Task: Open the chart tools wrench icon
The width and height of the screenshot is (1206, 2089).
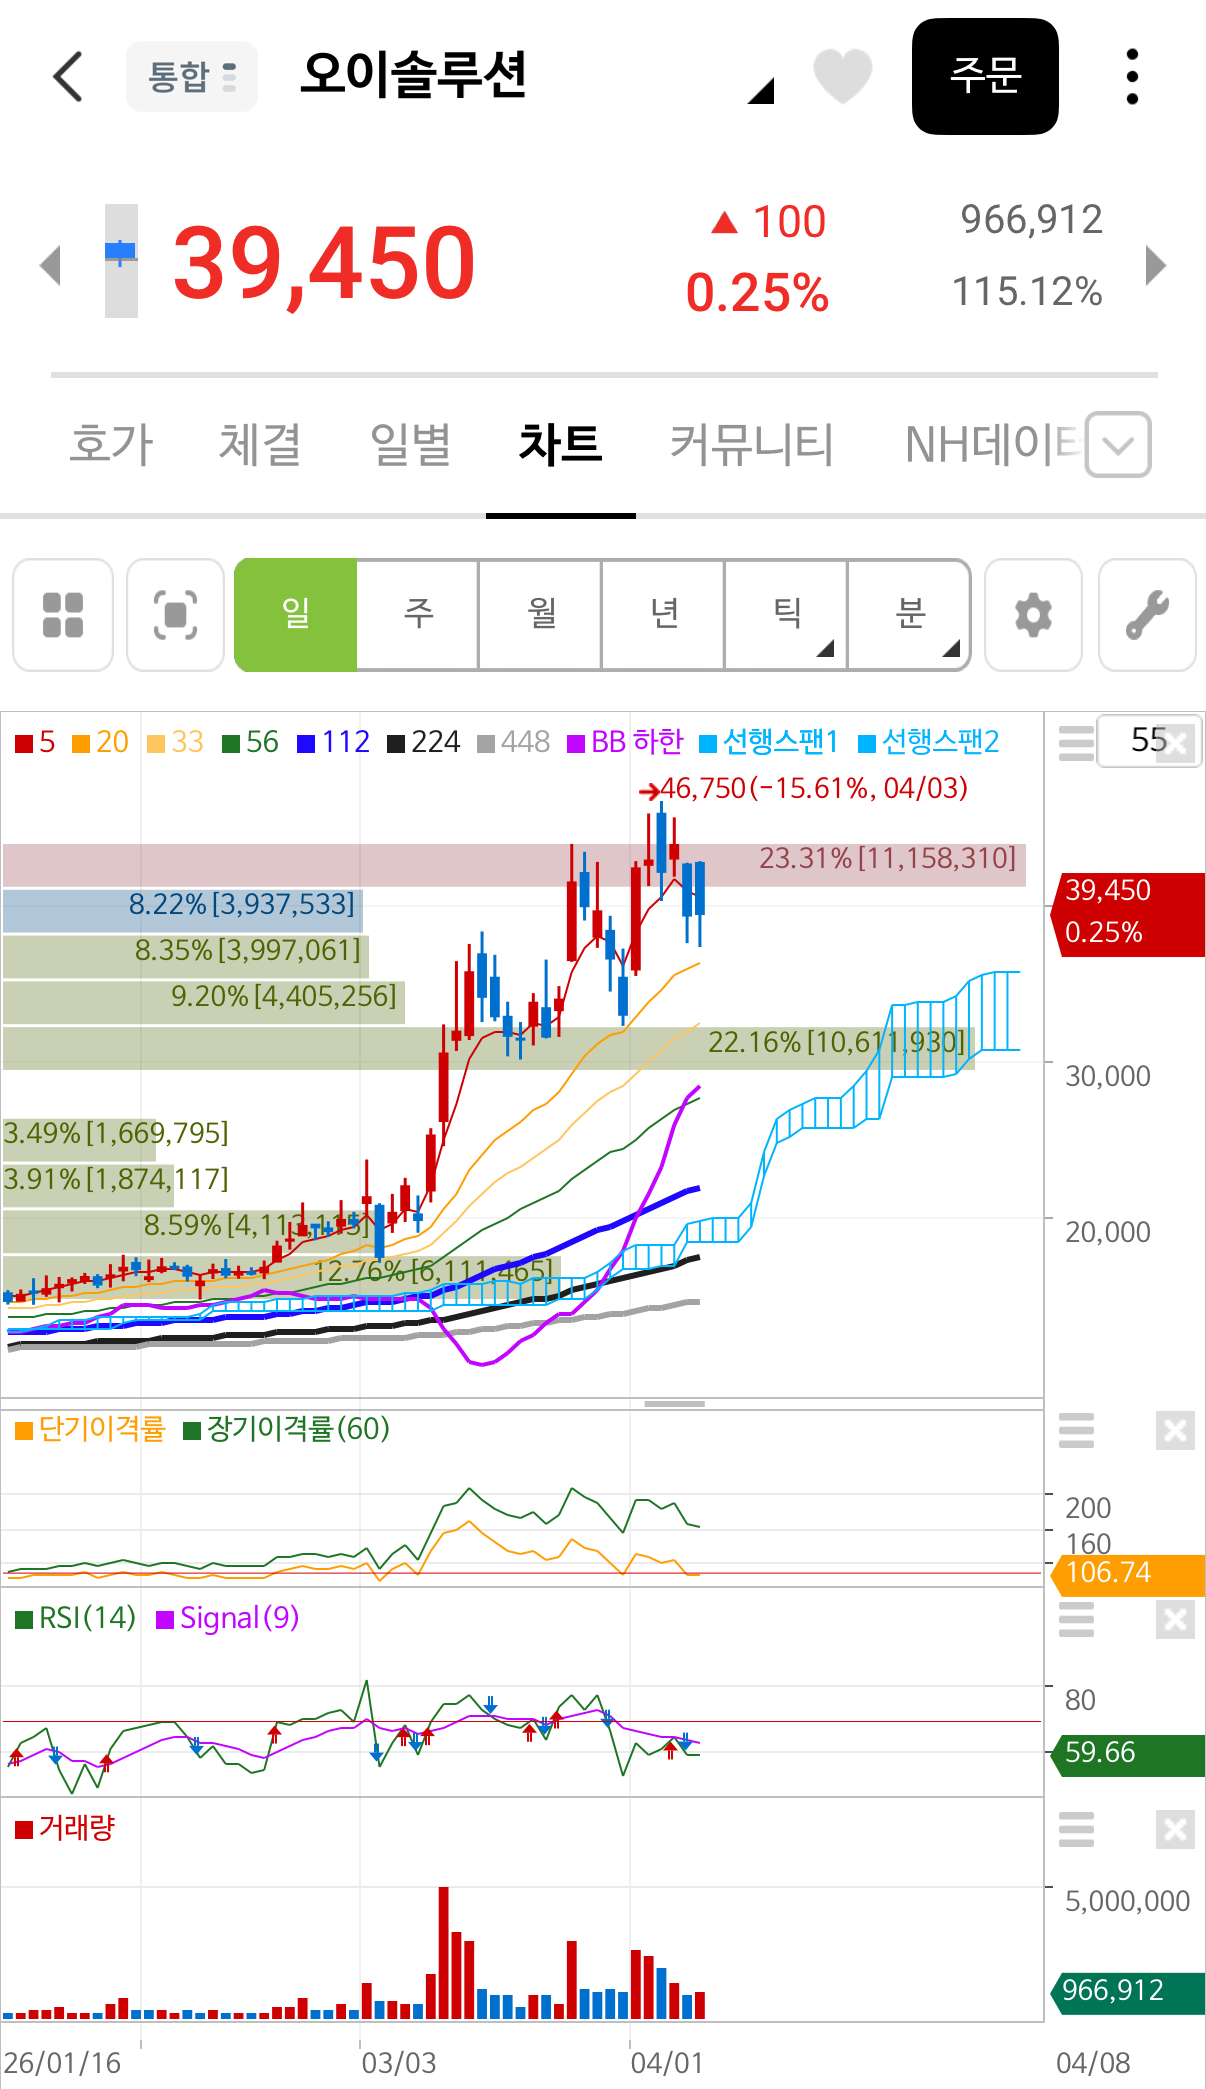Action: coord(1147,614)
